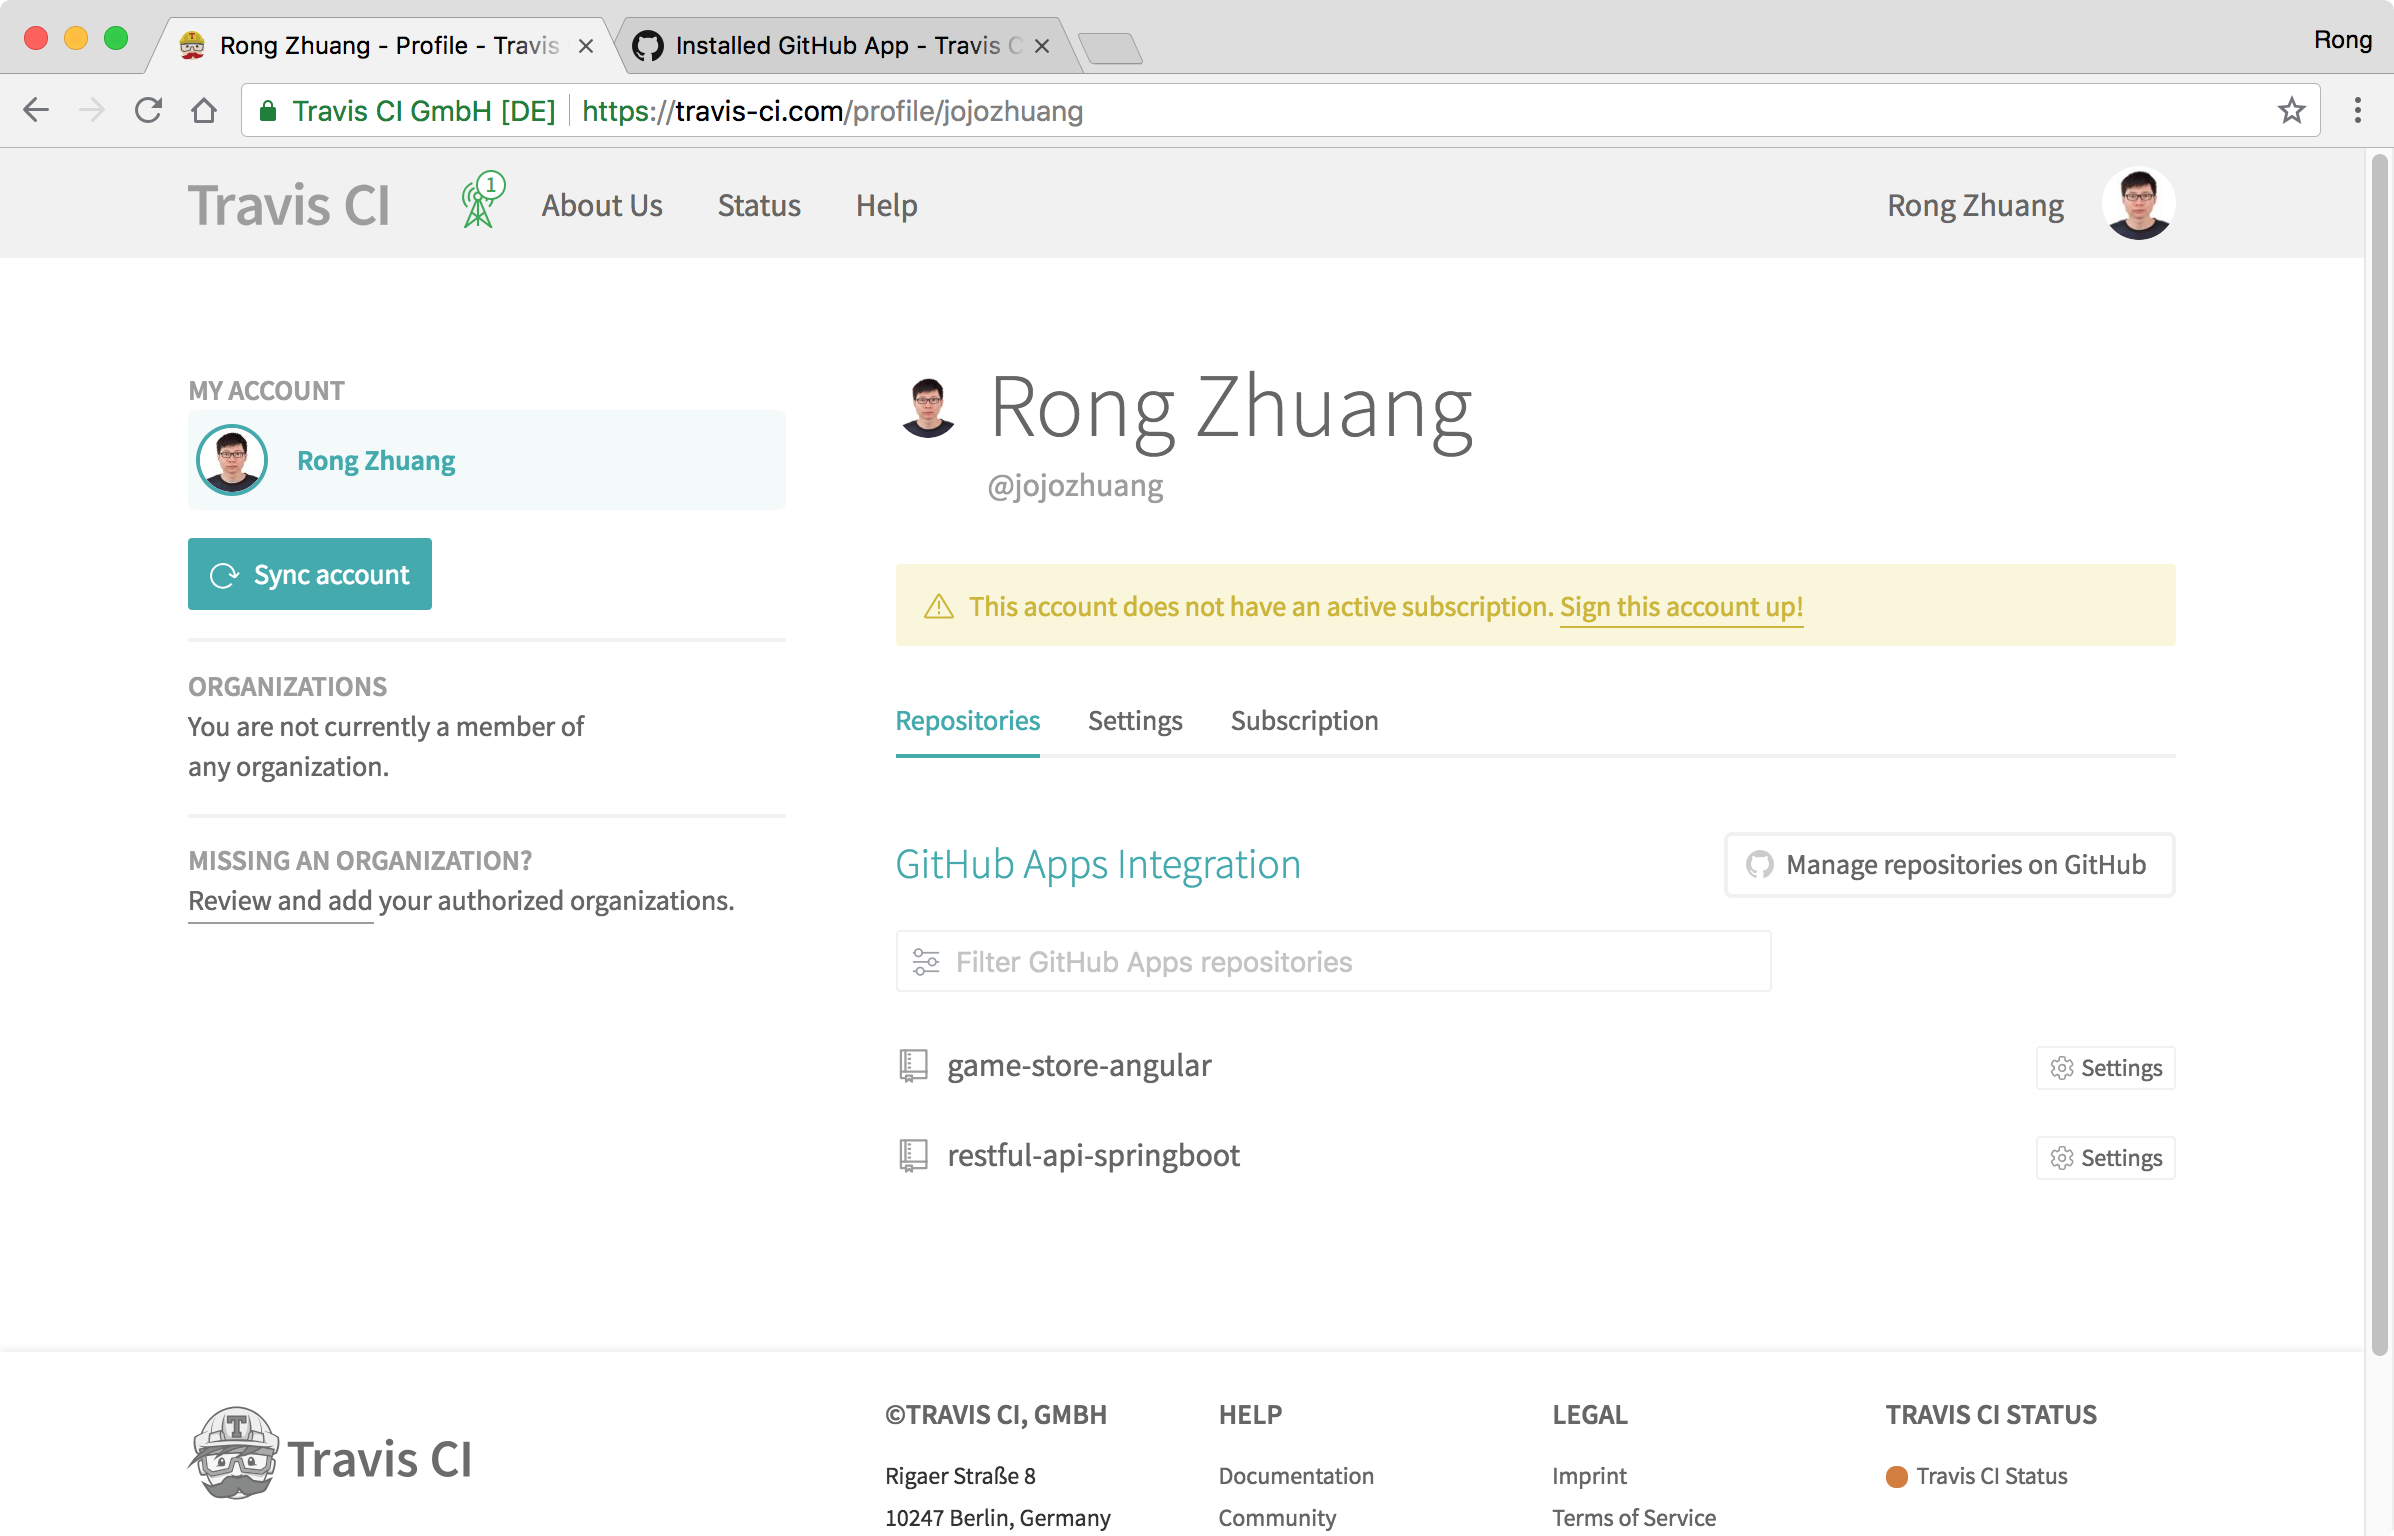2394x1536 pixels.
Task: Click the green secure padlock icon
Action: coord(267,111)
